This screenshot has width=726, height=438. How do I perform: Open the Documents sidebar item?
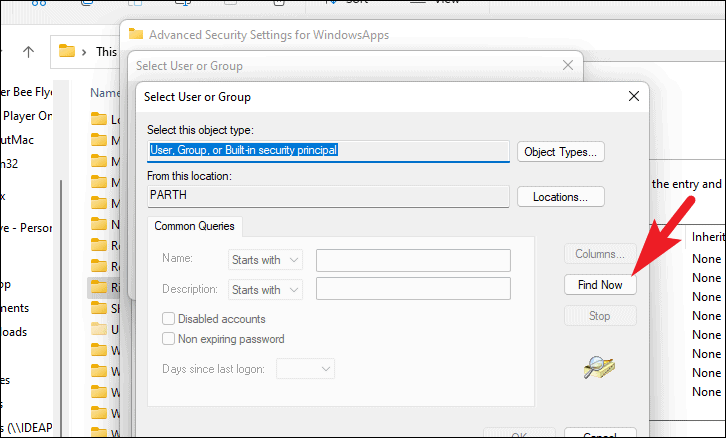click(14, 308)
